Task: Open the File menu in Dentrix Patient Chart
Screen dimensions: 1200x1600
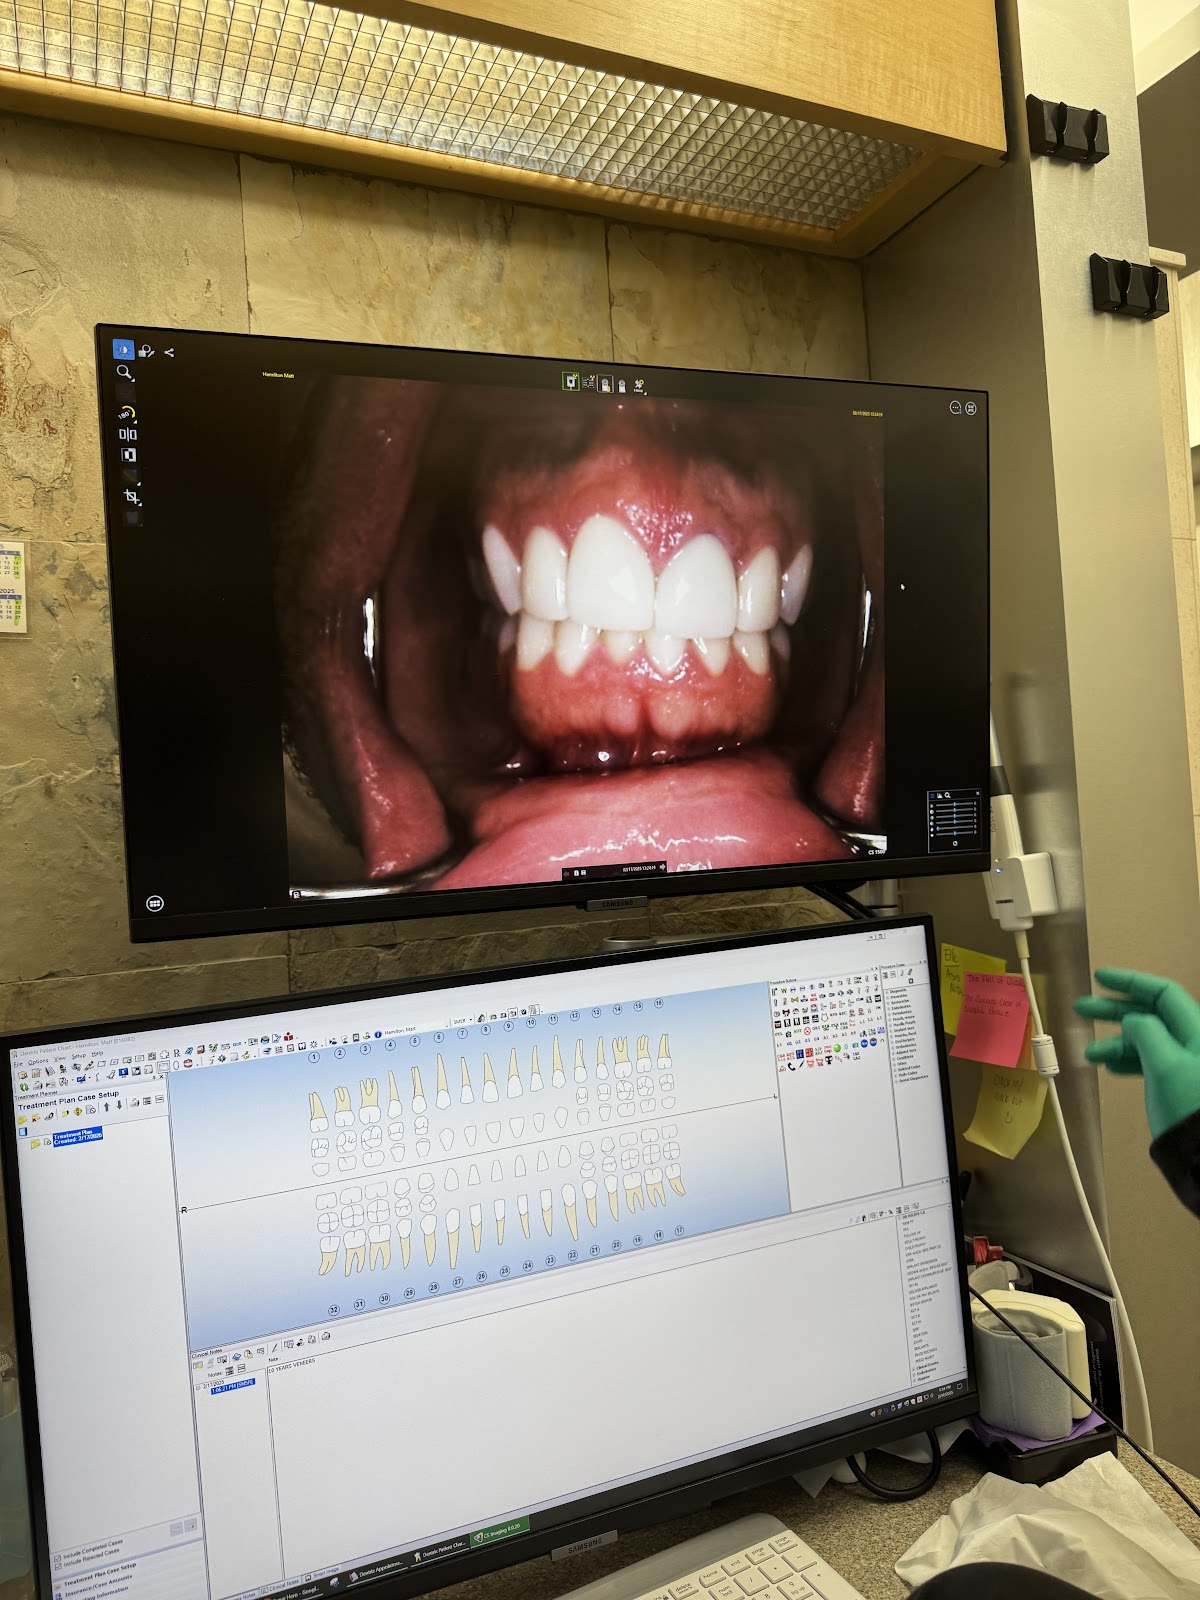Action: tap(18, 1064)
